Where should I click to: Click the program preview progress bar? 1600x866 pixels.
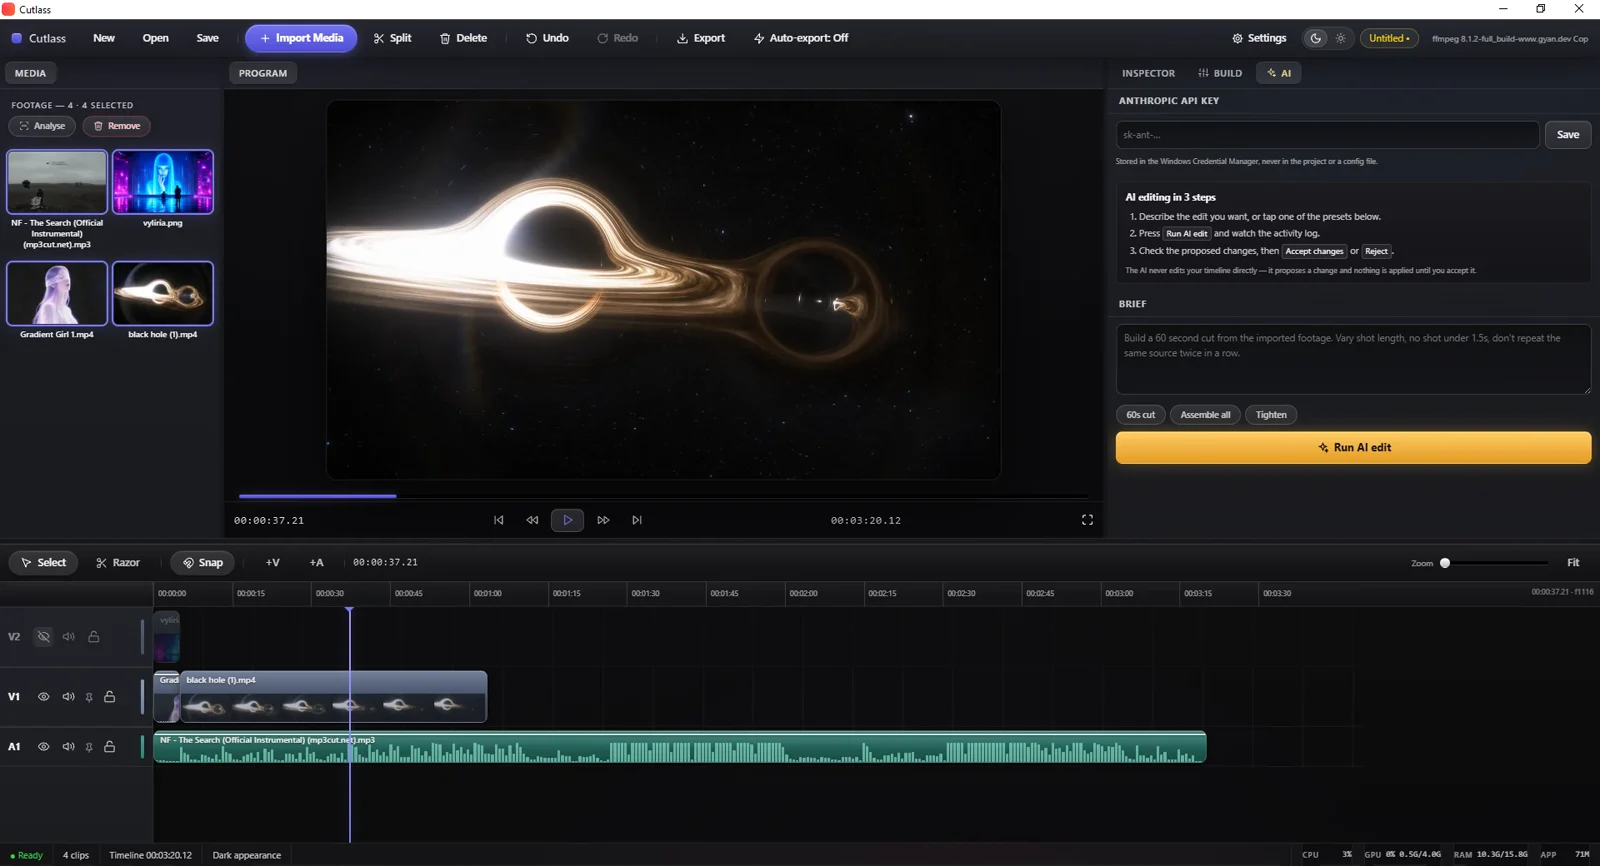pos(663,496)
